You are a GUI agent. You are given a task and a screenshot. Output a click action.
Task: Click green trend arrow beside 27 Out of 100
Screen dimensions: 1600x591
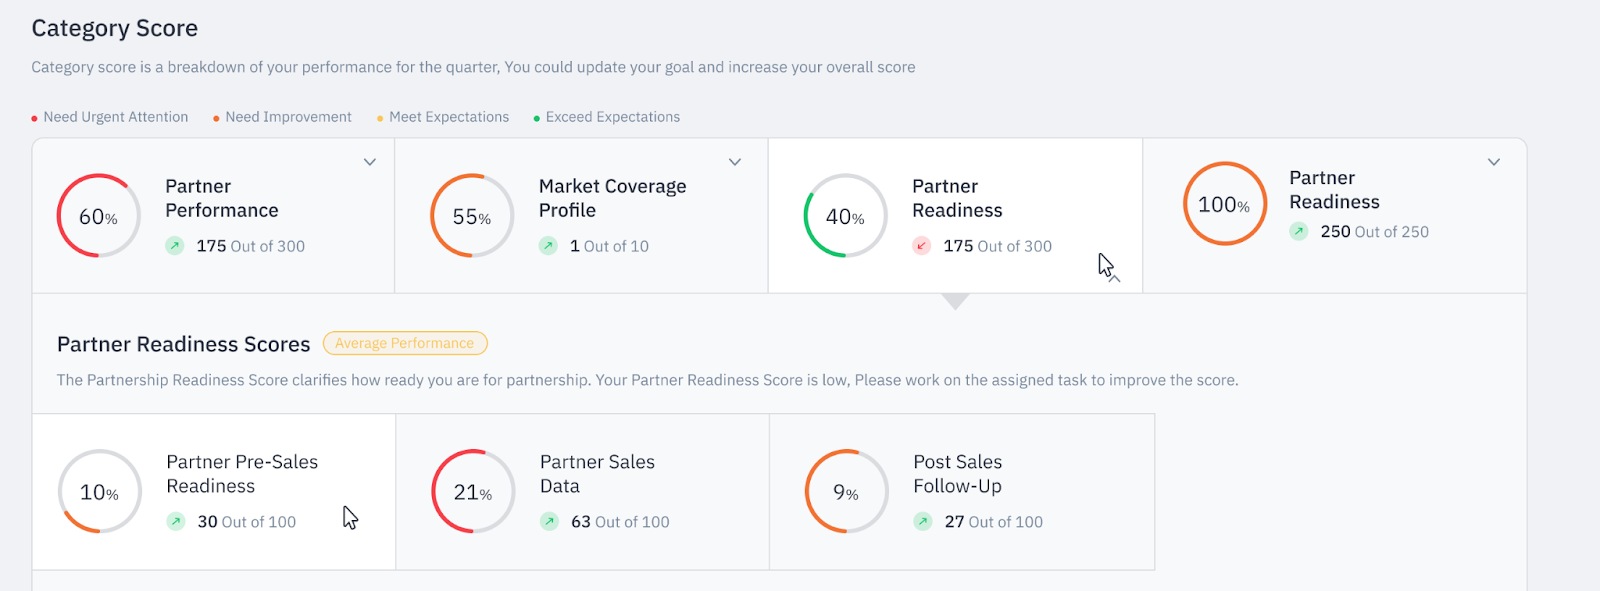(923, 521)
